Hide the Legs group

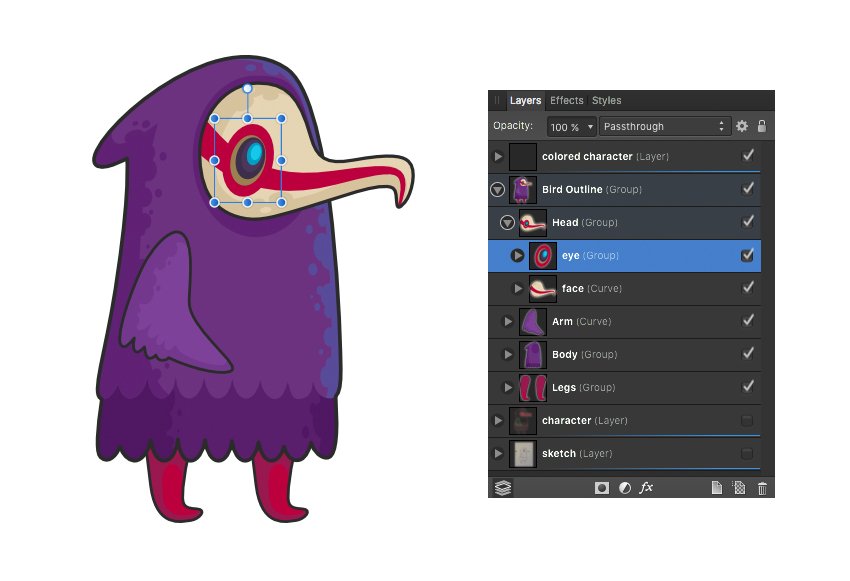(748, 387)
